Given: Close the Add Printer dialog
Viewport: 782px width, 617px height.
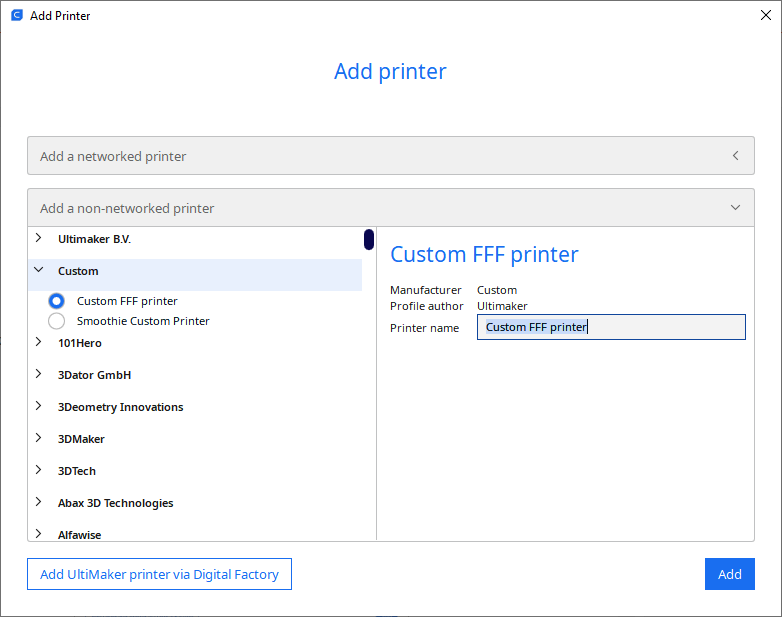Looking at the screenshot, I should pyautogui.click(x=766, y=15).
